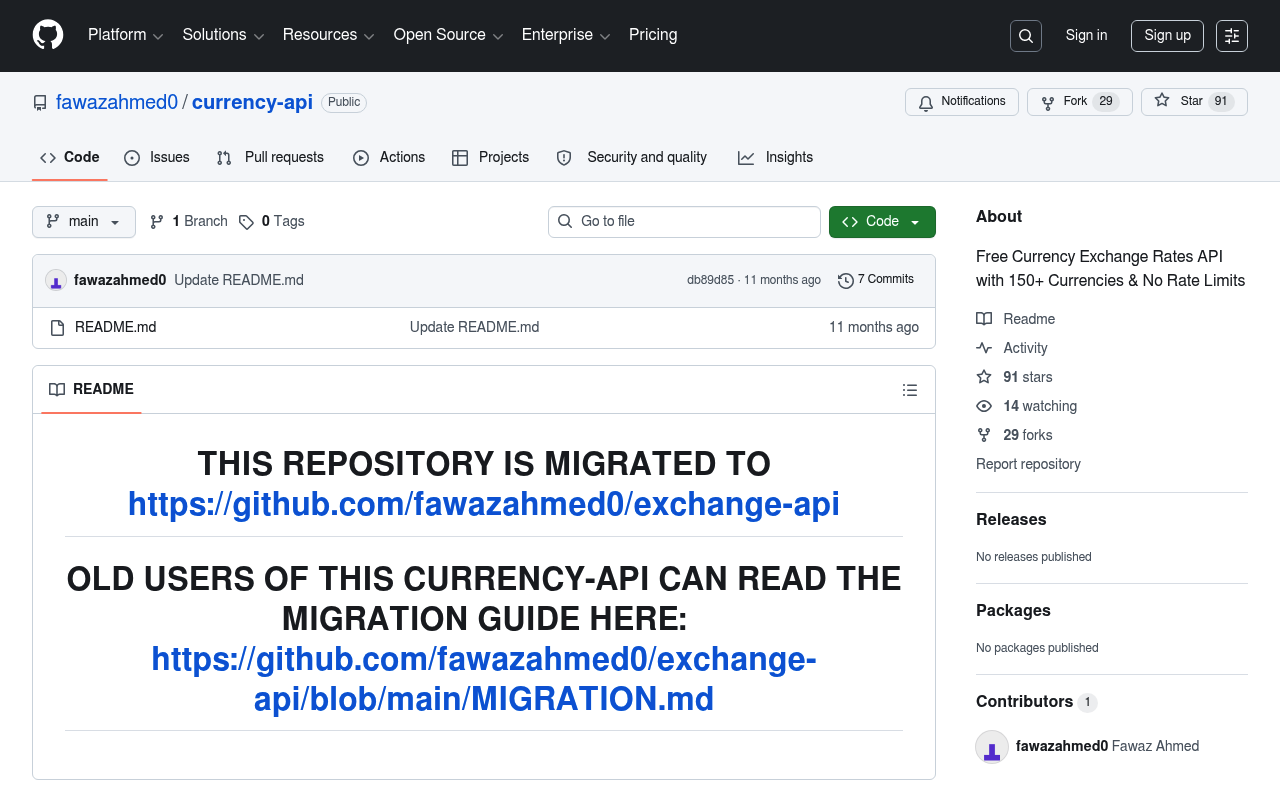Click the repository icon beside owner name
The width and height of the screenshot is (1280, 800).
[x=40, y=103]
